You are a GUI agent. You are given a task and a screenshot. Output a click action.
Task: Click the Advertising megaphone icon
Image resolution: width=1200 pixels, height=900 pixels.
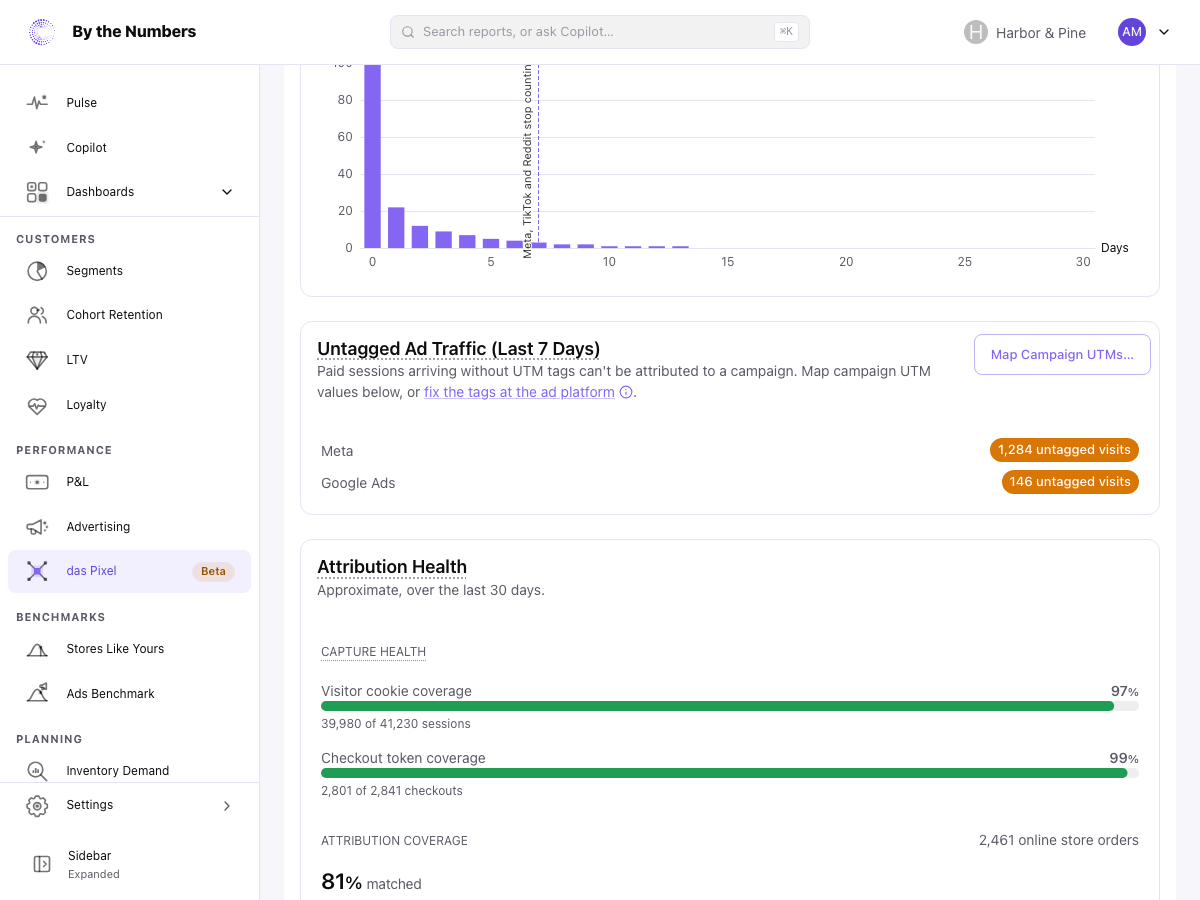pos(37,527)
